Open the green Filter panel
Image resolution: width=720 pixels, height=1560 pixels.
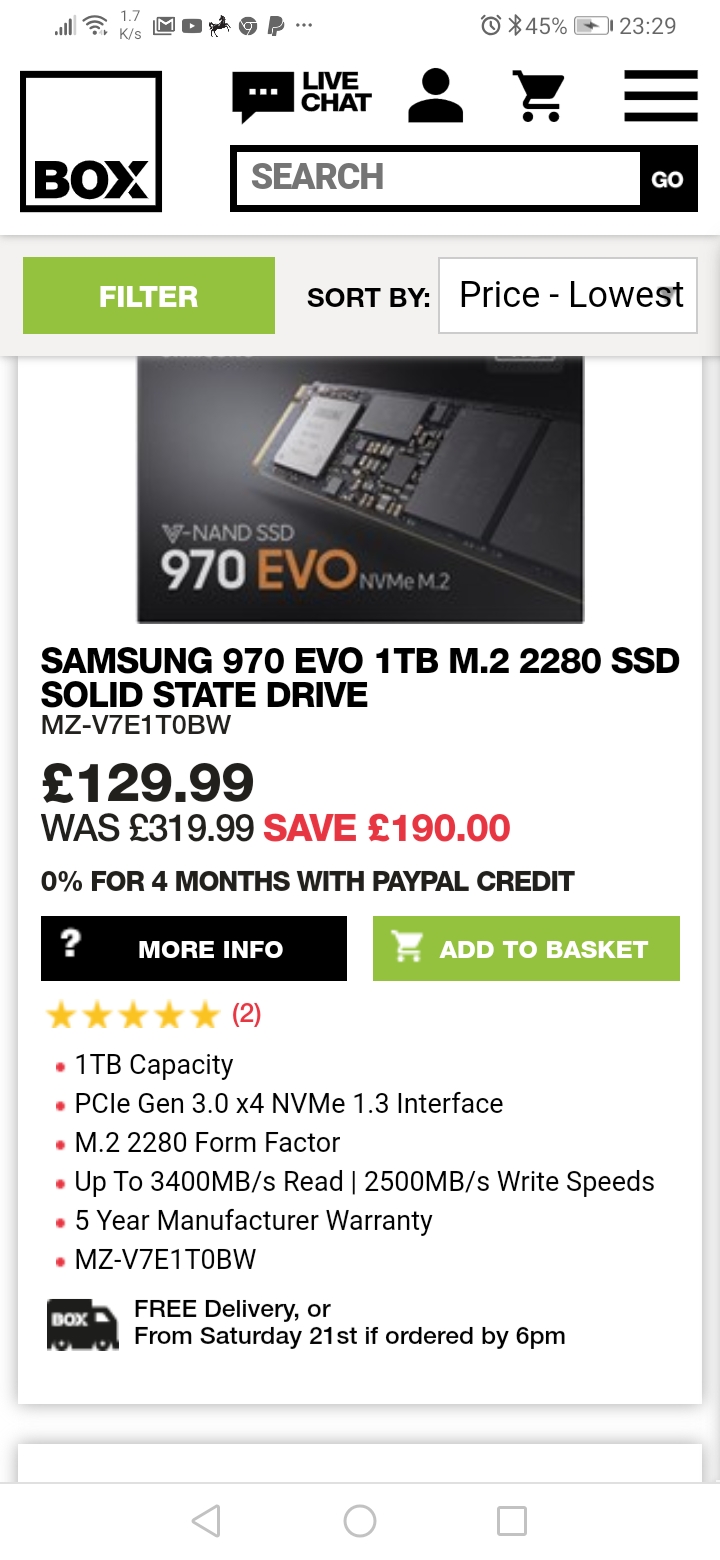coord(149,296)
